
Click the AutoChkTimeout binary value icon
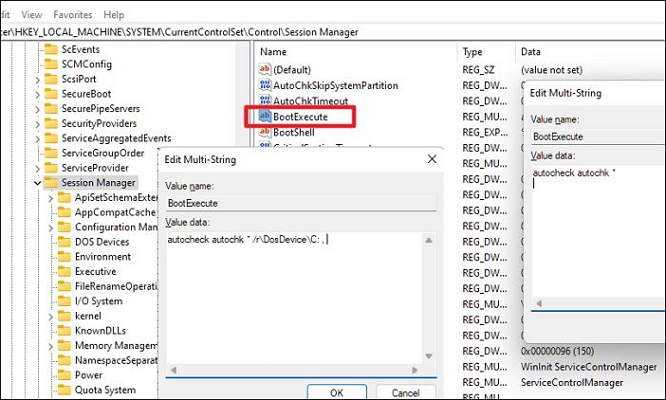pos(265,102)
